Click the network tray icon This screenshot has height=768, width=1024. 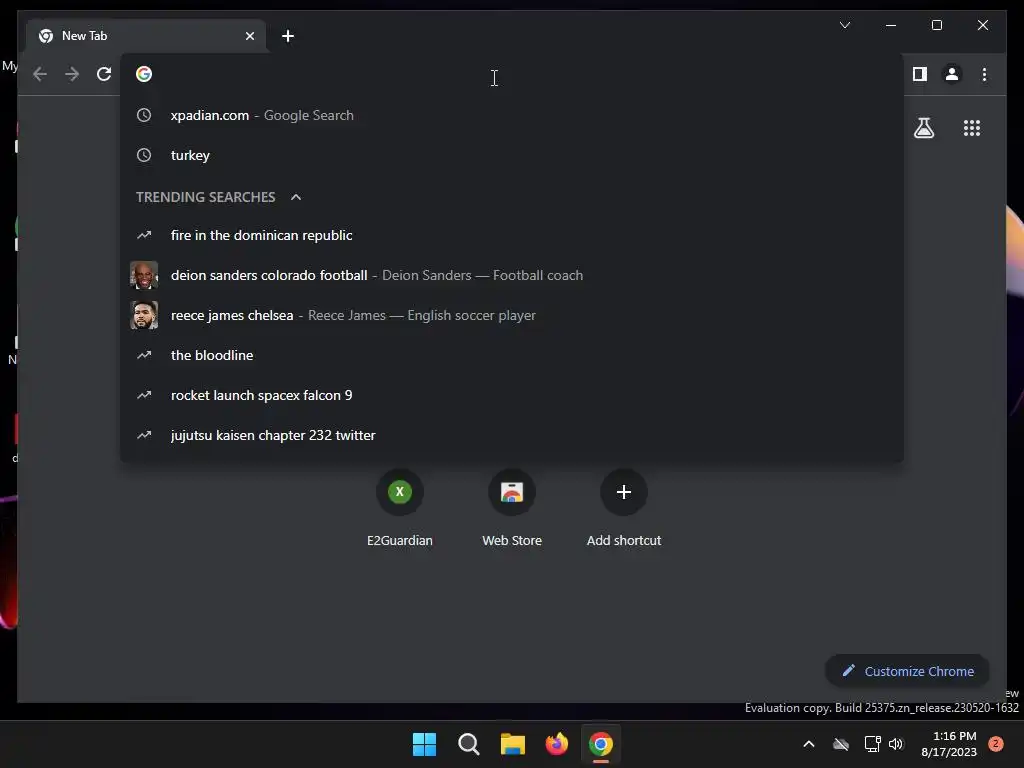click(872, 744)
